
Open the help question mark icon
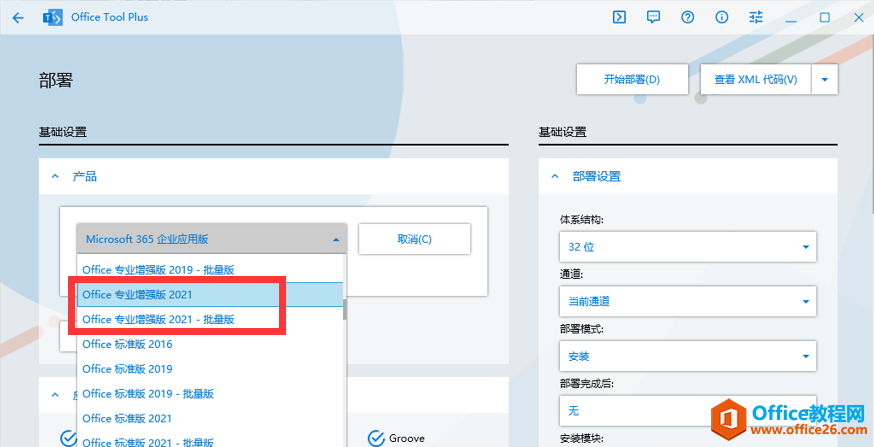(688, 17)
